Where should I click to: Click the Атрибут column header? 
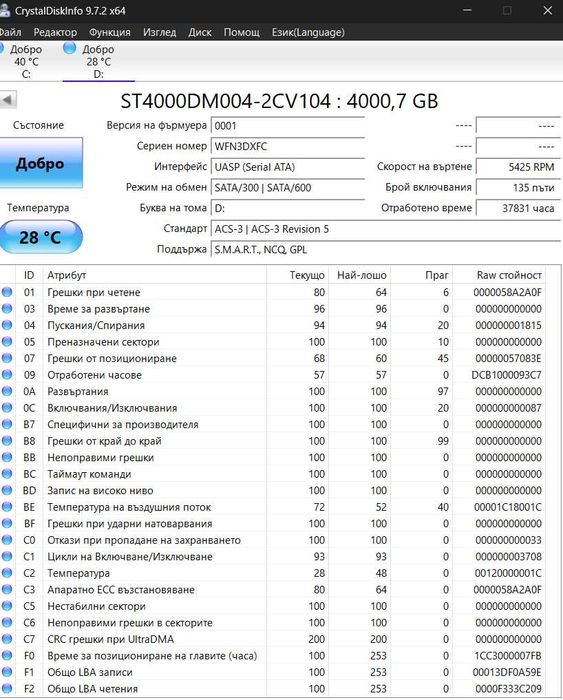point(154,275)
